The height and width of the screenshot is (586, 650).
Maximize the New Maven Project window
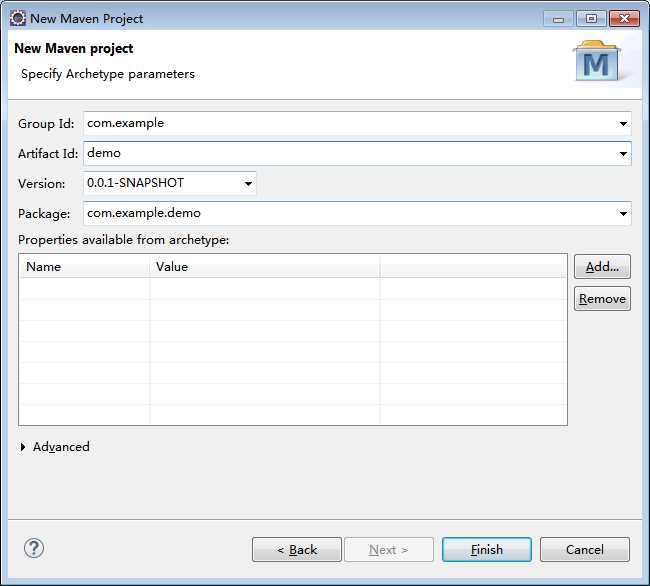coord(591,19)
